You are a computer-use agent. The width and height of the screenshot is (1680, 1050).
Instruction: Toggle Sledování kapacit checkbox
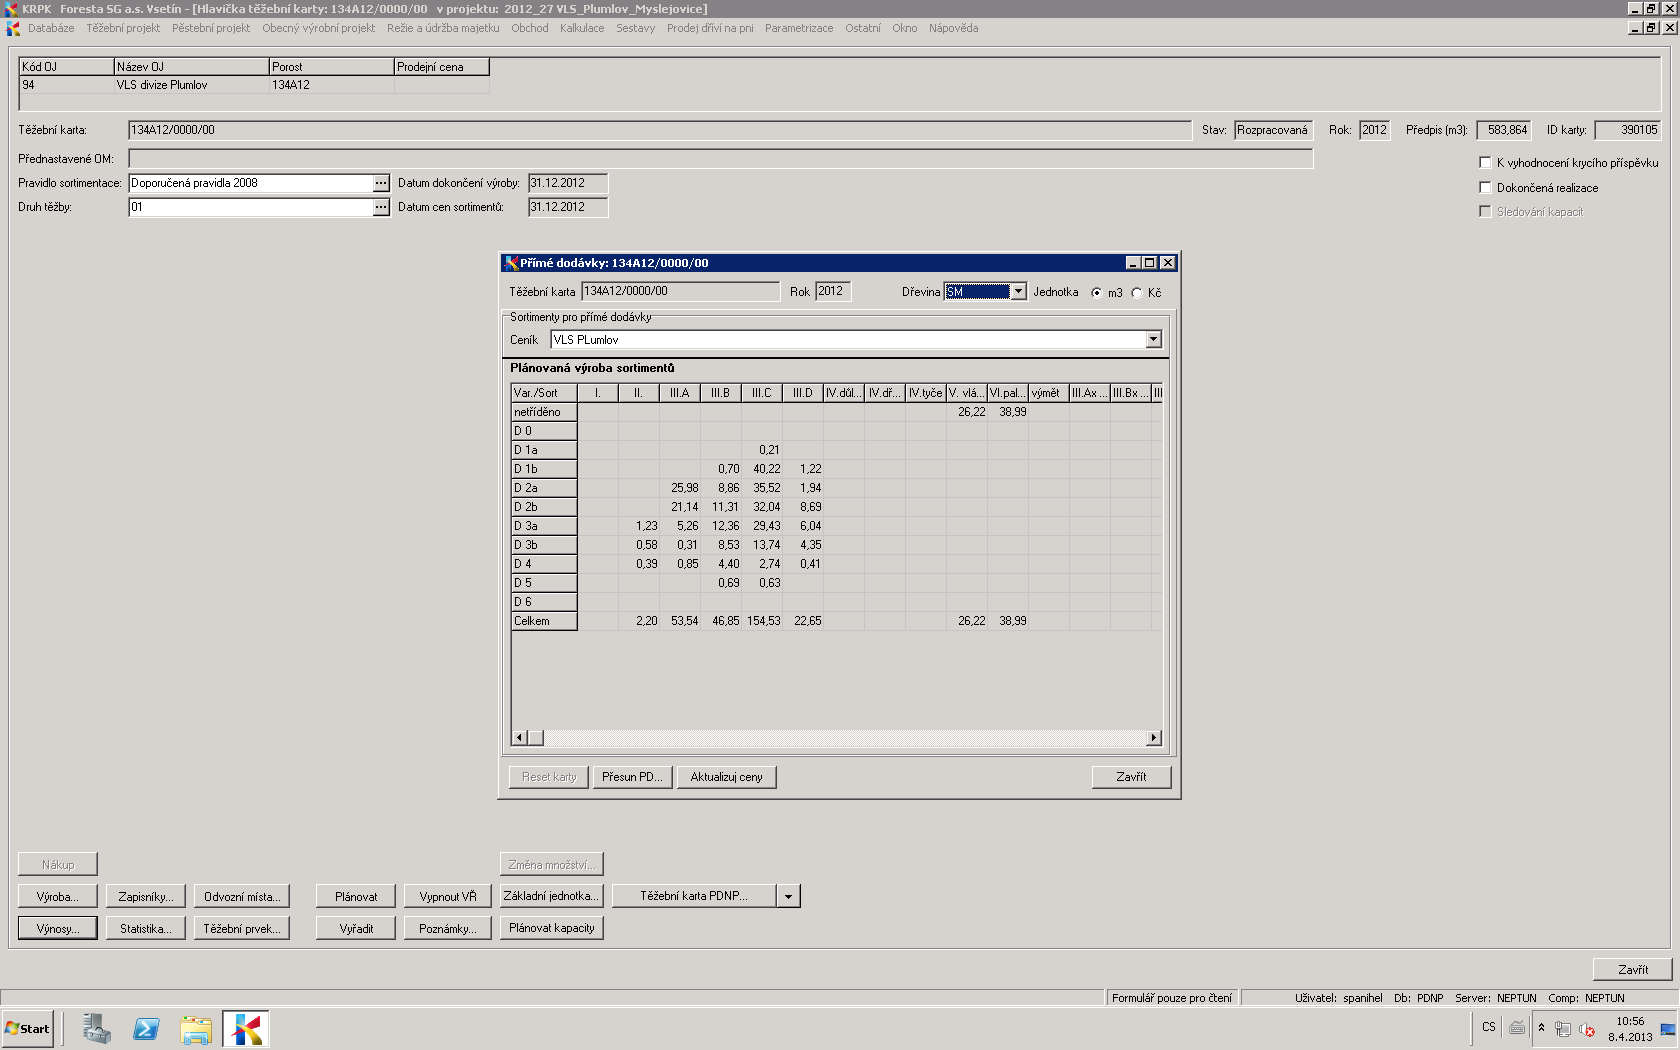1485,211
